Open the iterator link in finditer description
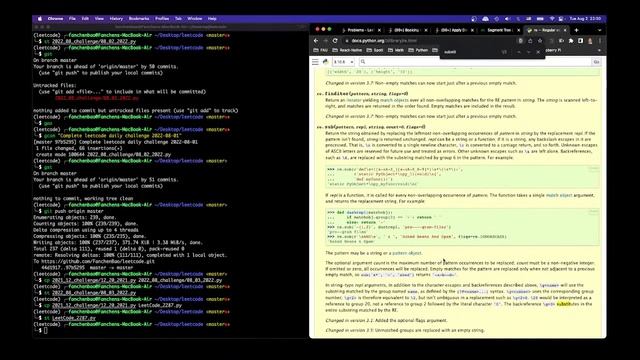 (x=354, y=100)
